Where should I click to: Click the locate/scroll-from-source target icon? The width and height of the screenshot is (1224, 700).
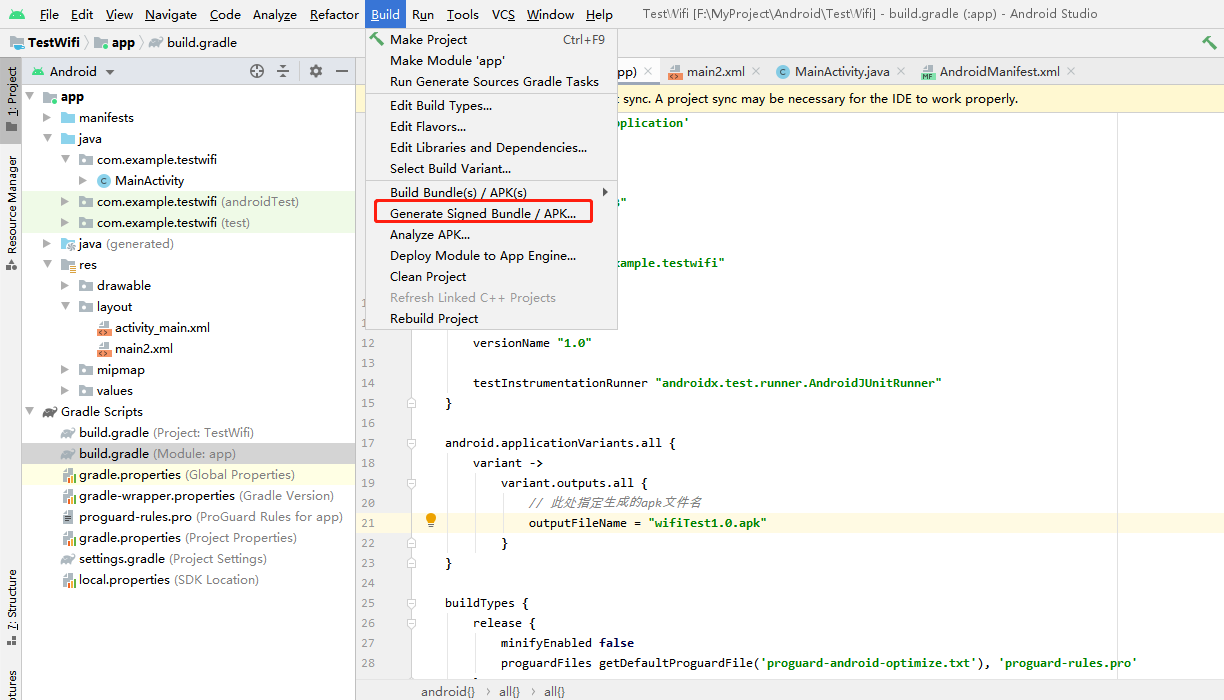coord(257,71)
